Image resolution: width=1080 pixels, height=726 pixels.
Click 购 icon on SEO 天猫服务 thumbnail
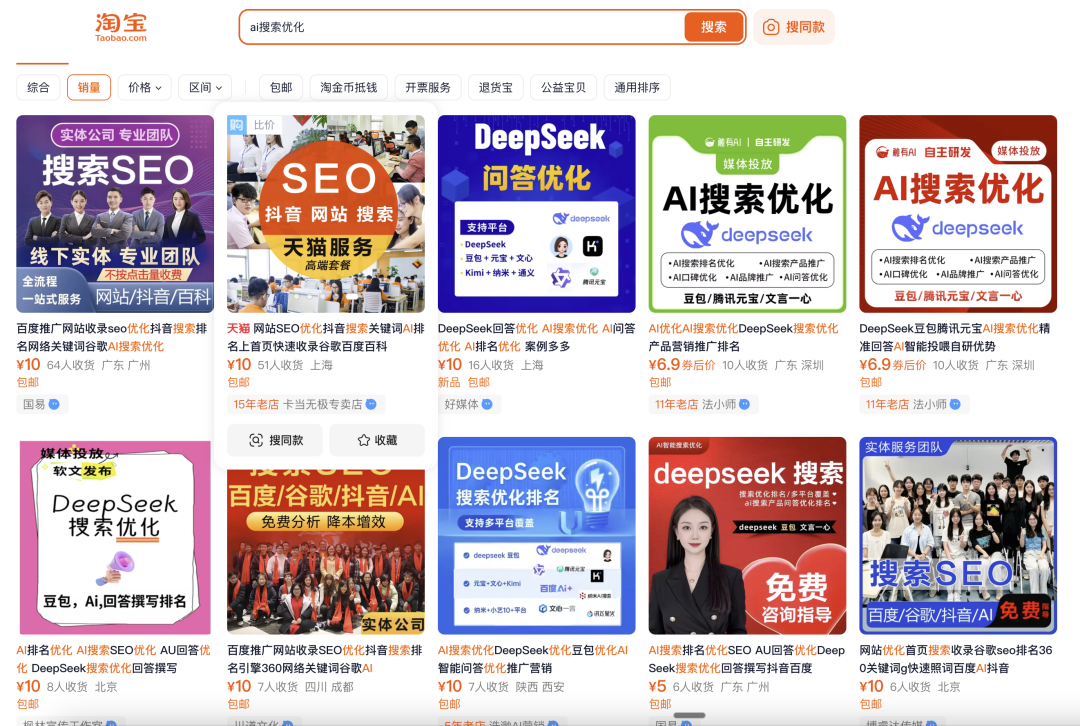click(237, 125)
